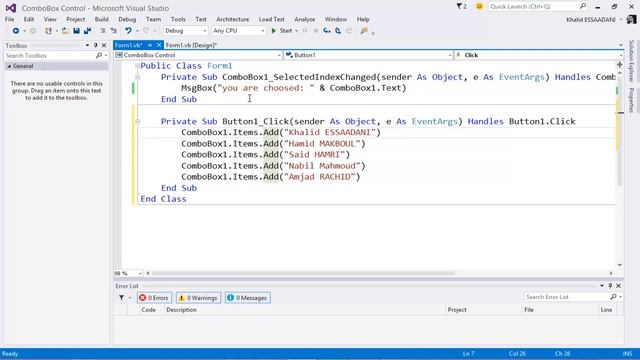Viewport: 640px width, 360px height.
Task: Click the editor horizontal scrollbar
Action: (x=303, y=273)
